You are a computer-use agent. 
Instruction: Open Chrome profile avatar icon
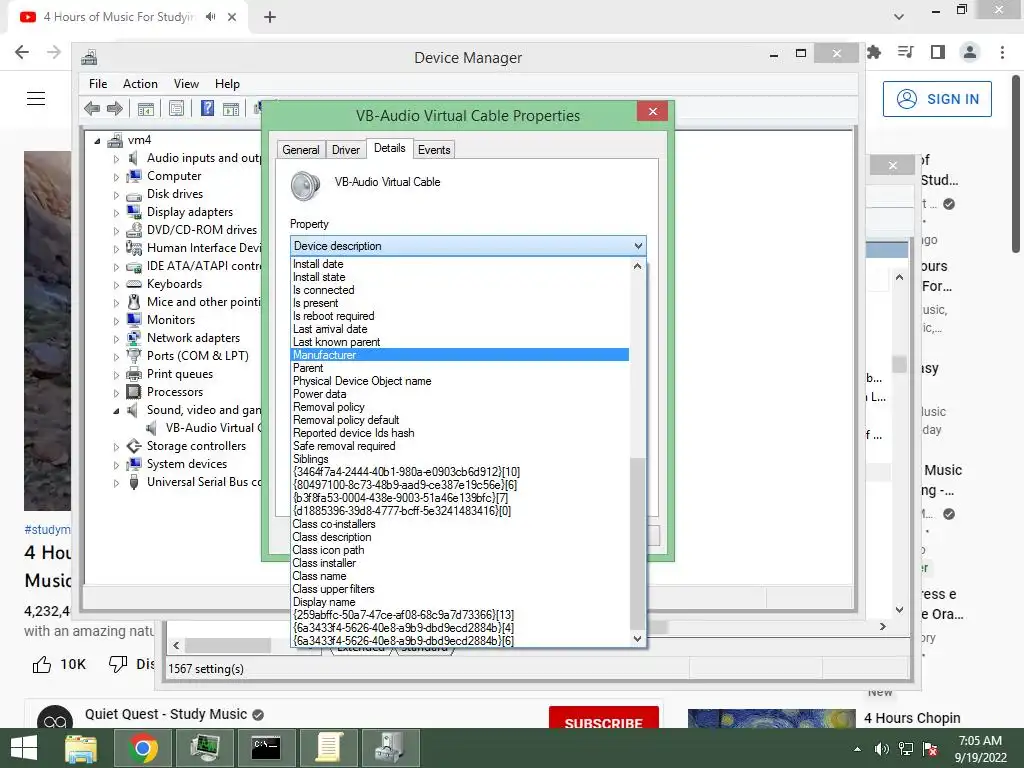[970, 52]
